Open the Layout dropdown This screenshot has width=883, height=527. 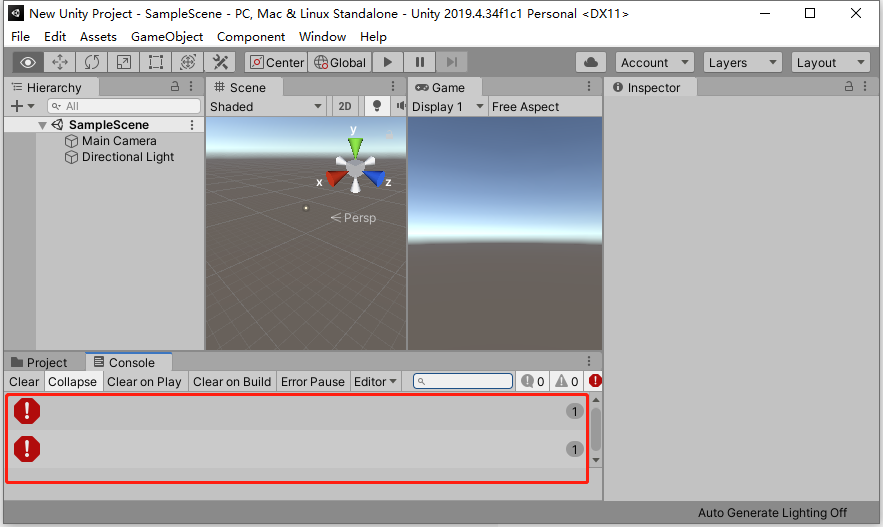pos(830,62)
